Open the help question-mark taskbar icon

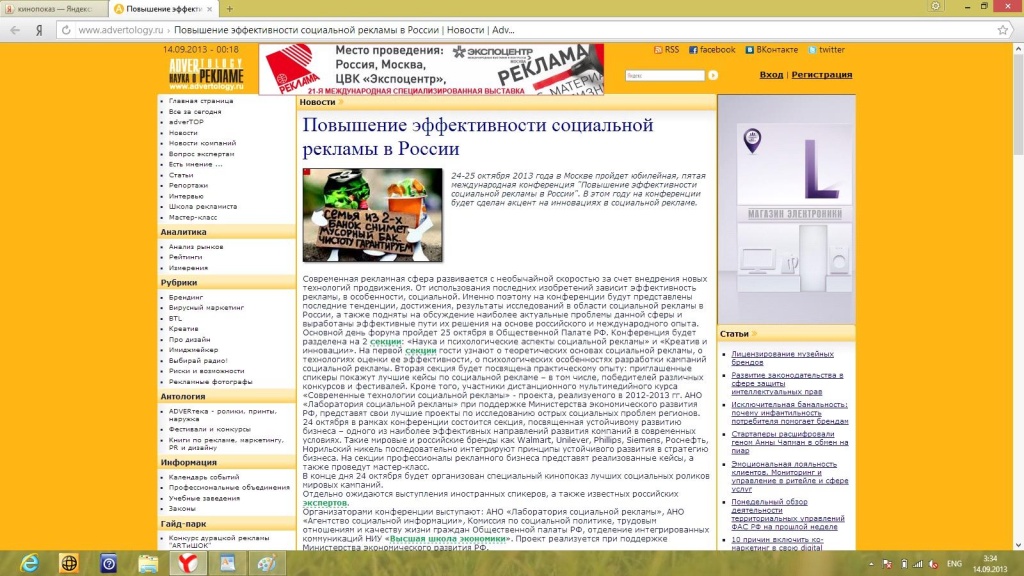pos(108,563)
